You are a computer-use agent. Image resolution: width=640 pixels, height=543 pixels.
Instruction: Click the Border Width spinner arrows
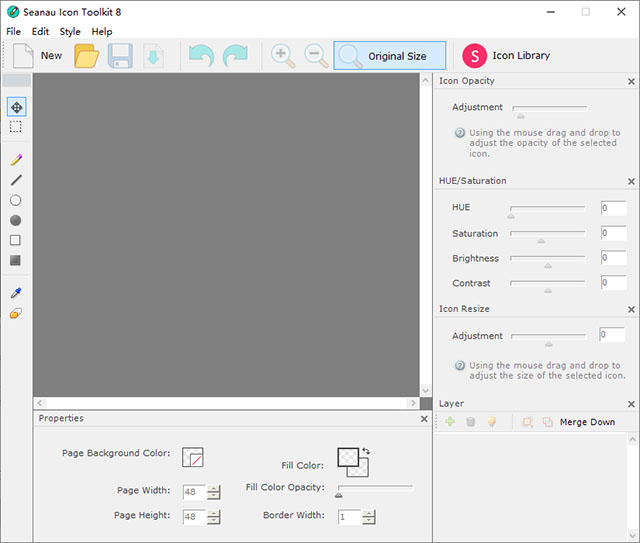(x=369, y=517)
